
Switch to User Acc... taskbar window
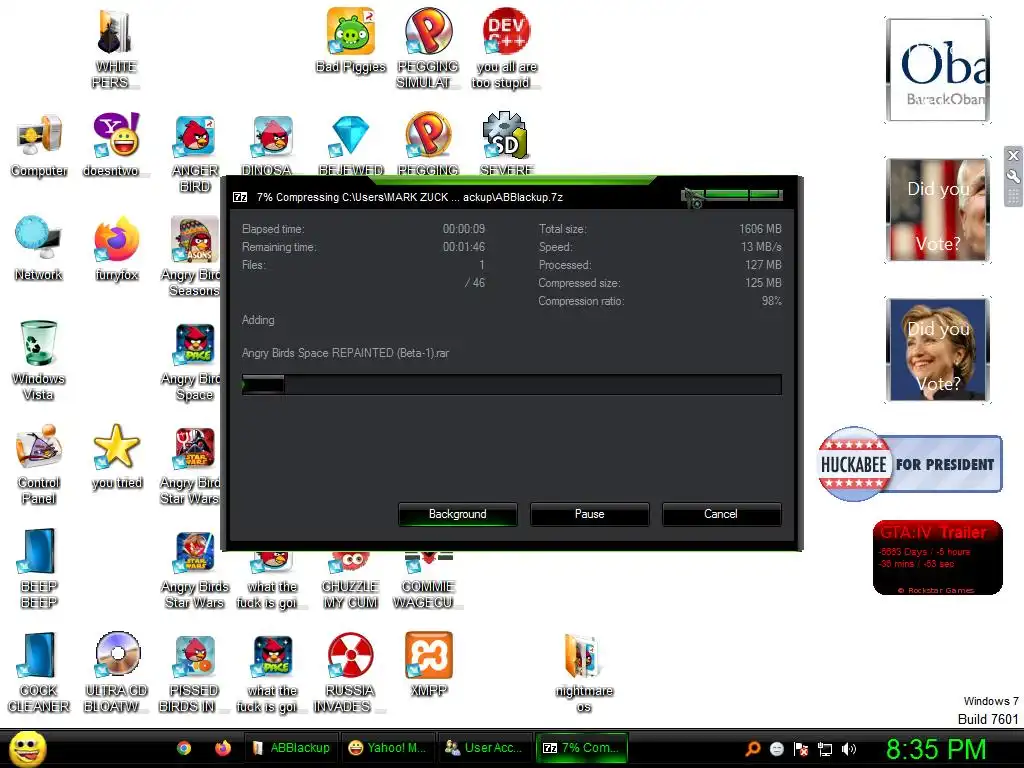coord(483,748)
